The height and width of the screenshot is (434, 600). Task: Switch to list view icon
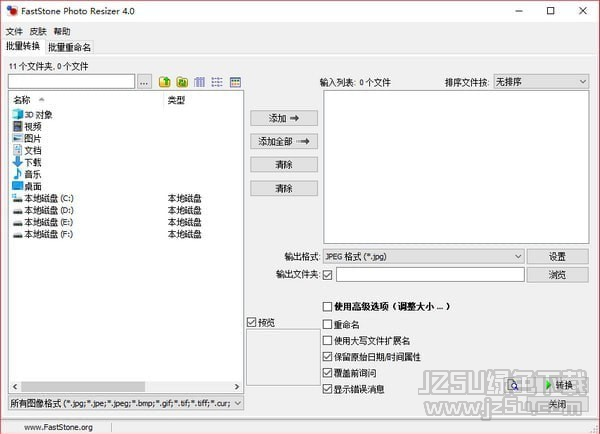217,82
